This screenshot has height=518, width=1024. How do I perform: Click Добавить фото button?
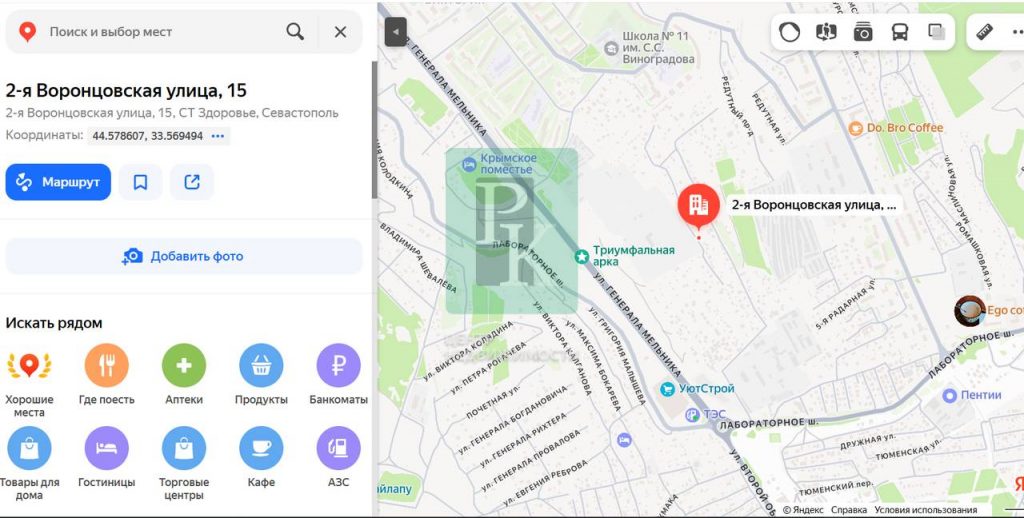[184, 256]
